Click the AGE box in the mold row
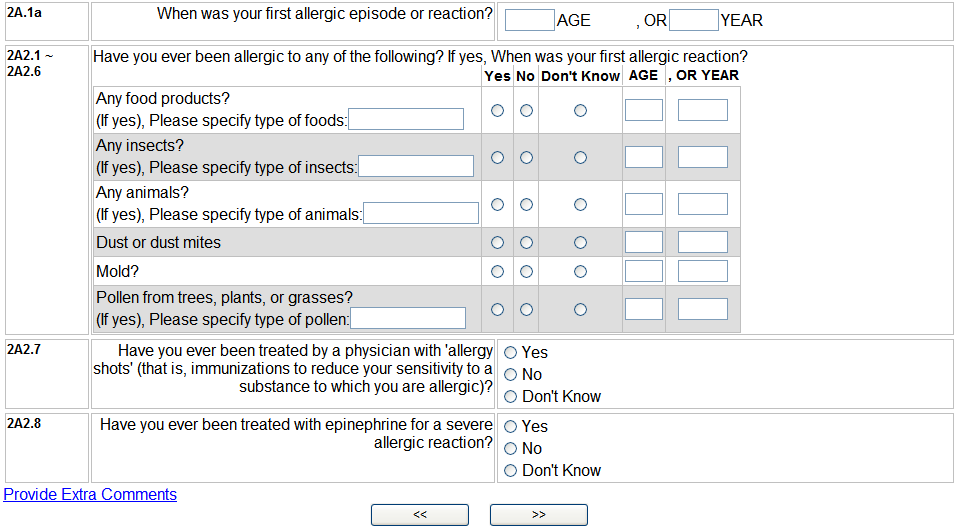 [x=644, y=271]
